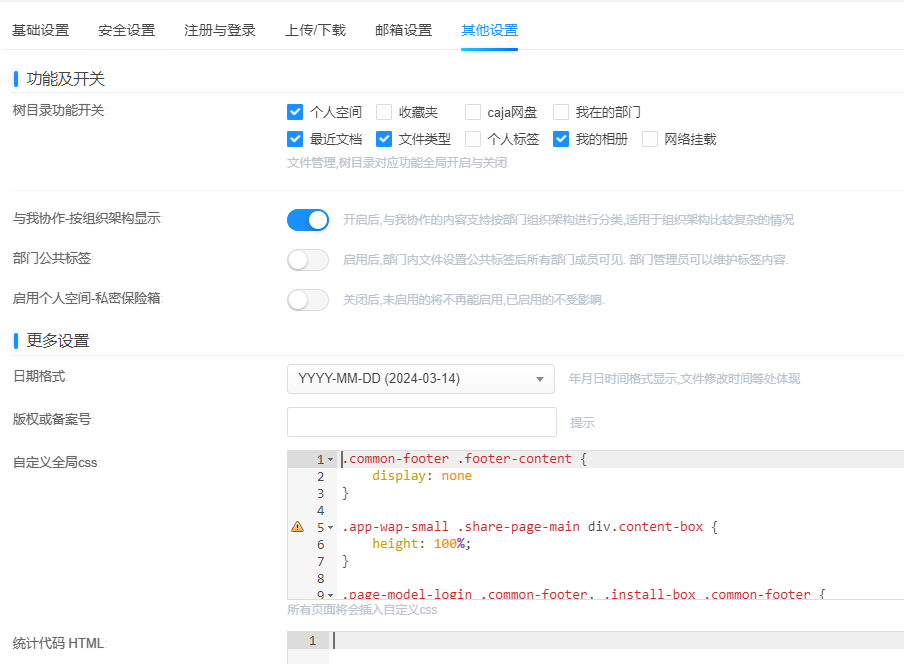
Task: Click the 版权或备案号 input field
Action: (421, 422)
